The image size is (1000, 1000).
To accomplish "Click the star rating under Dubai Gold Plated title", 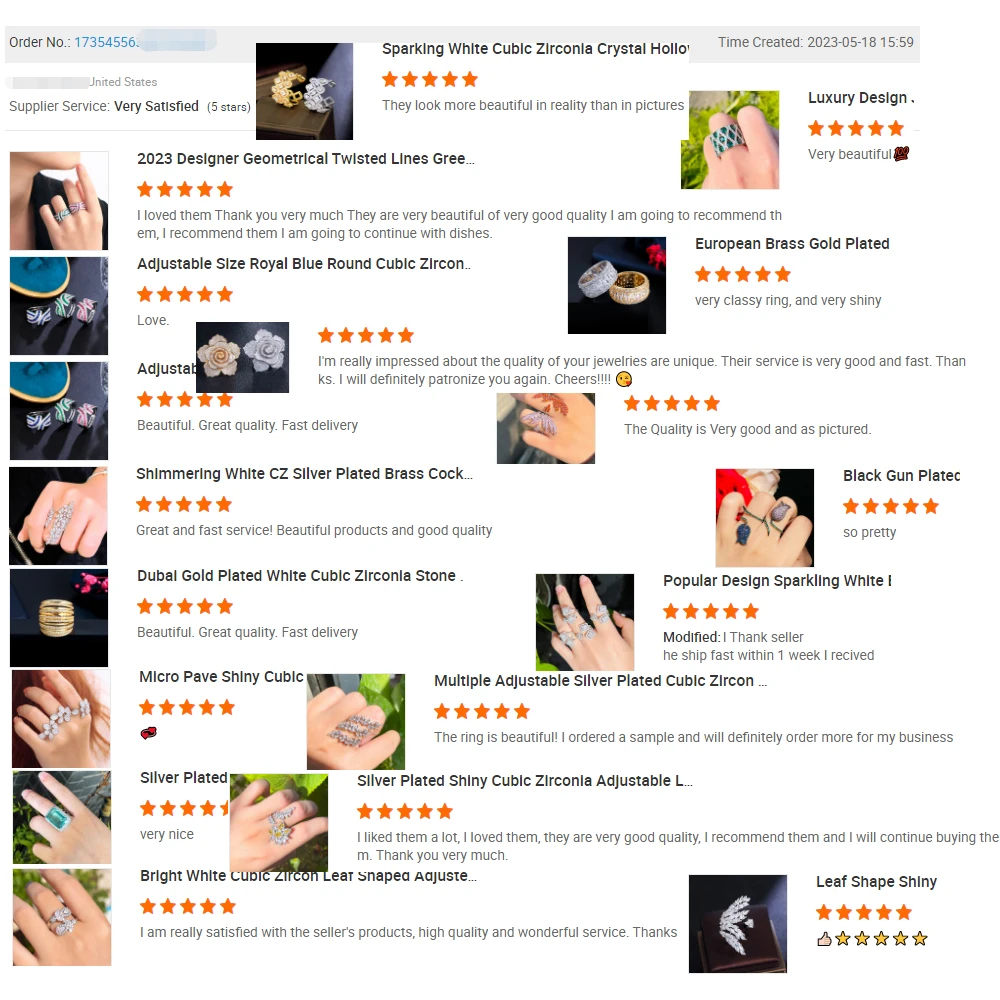I will [x=185, y=607].
